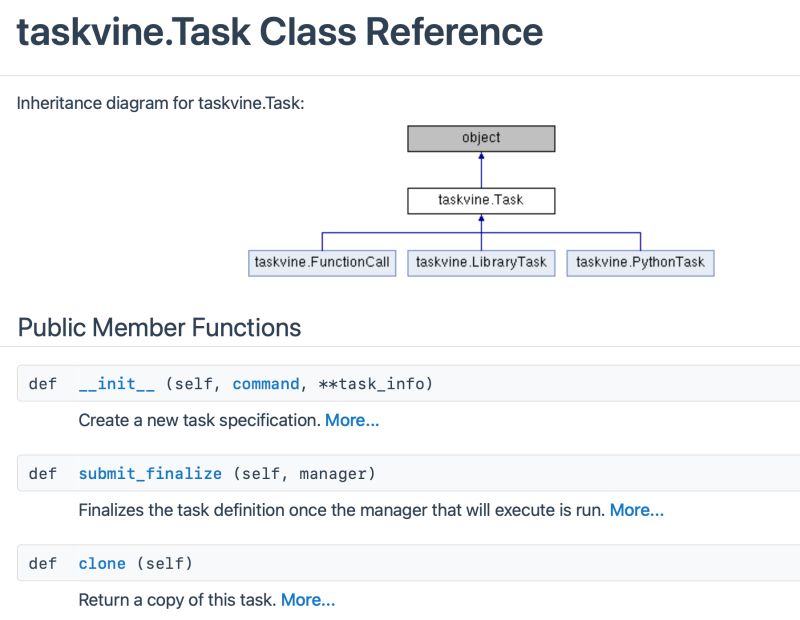This screenshot has width=800, height=620.
Task: Select the def keyword beside __init__
Action: coord(43,383)
